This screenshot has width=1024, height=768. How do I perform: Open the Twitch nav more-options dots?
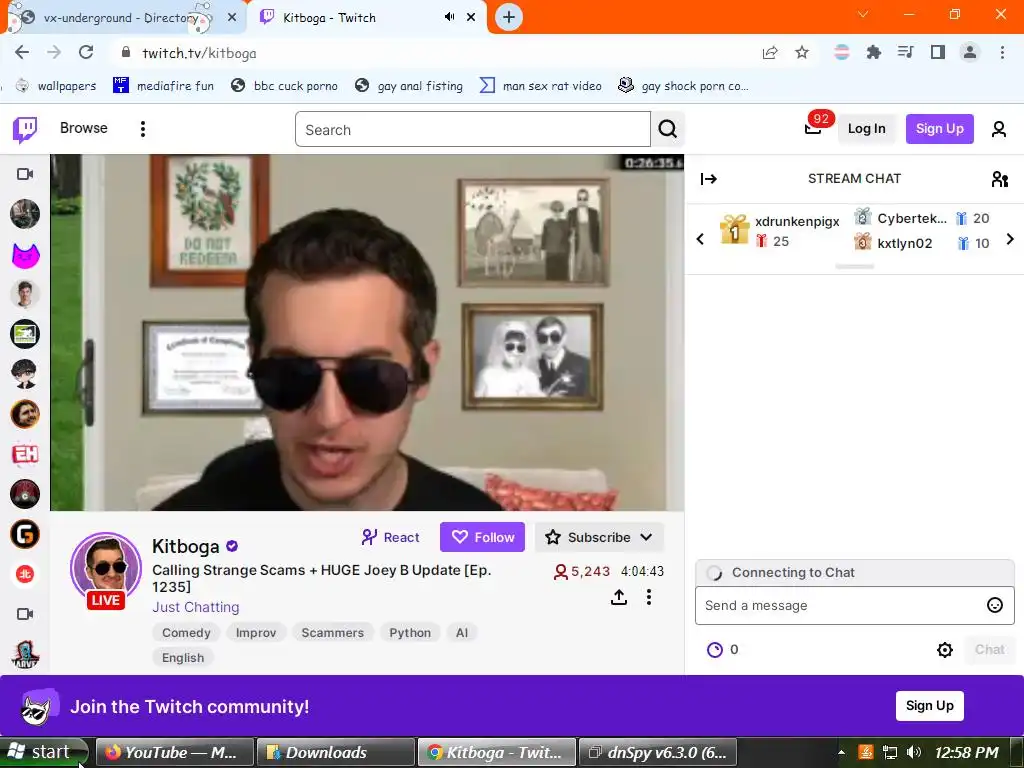tap(142, 129)
